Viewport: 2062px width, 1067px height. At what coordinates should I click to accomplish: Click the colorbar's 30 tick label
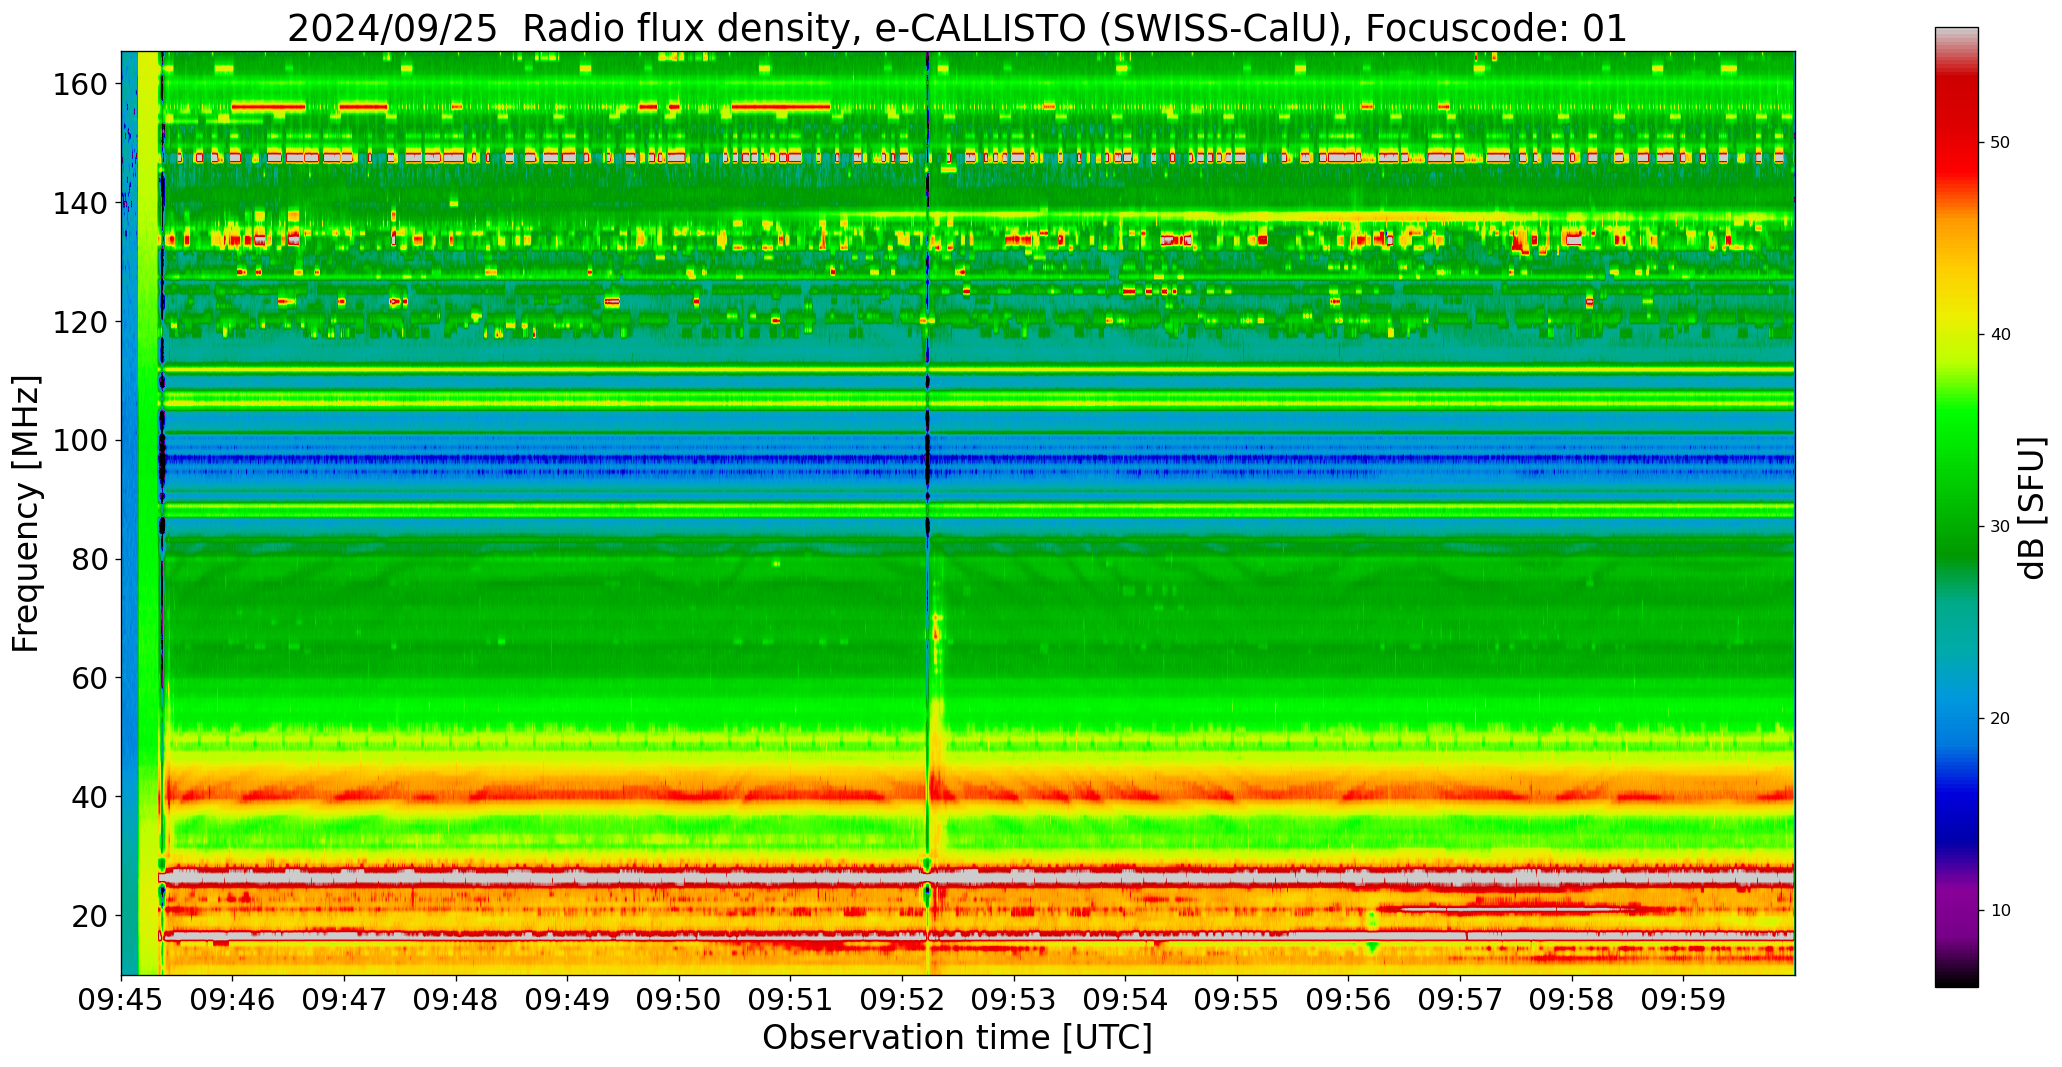coord(2000,527)
